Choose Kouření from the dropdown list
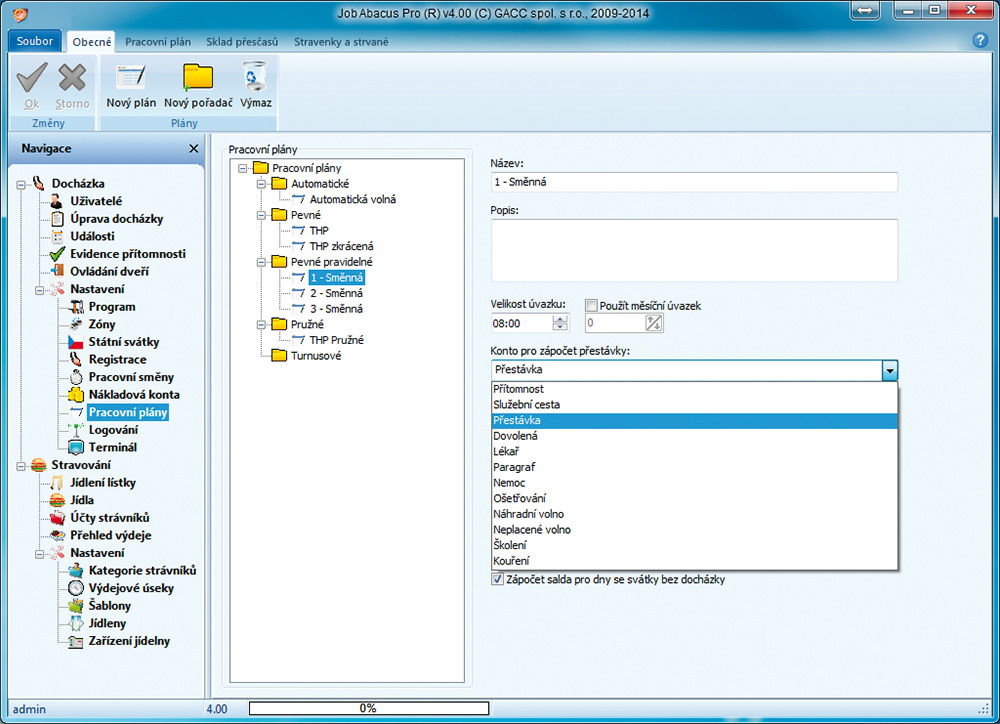1000x724 pixels. [x=695, y=561]
